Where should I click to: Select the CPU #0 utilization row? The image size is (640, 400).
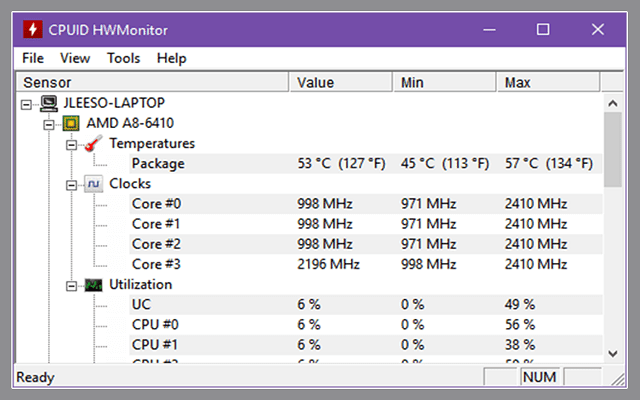point(365,325)
